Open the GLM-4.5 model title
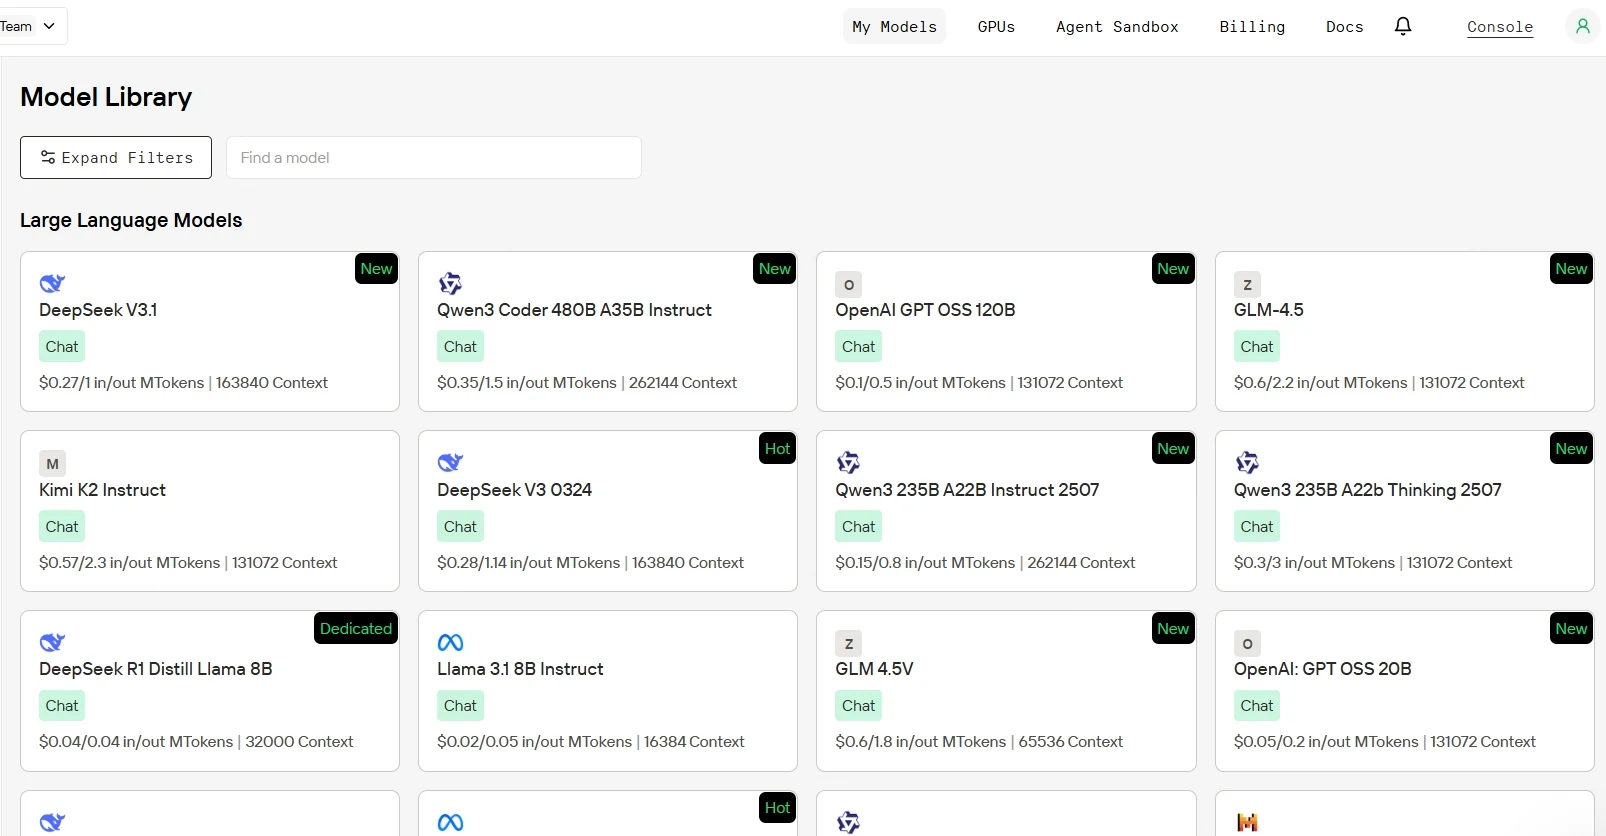Image resolution: width=1606 pixels, height=836 pixels. pyautogui.click(x=1268, y=310)
